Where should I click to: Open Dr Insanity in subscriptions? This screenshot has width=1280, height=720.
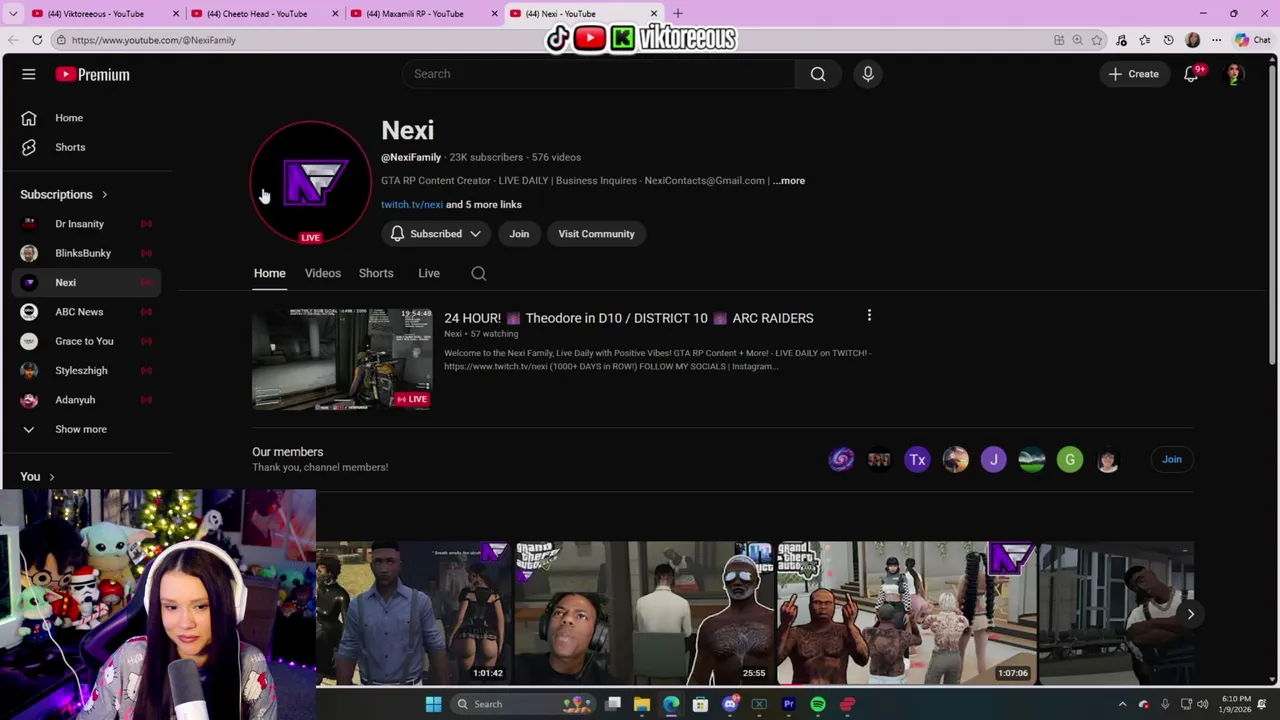click(86, 224)
